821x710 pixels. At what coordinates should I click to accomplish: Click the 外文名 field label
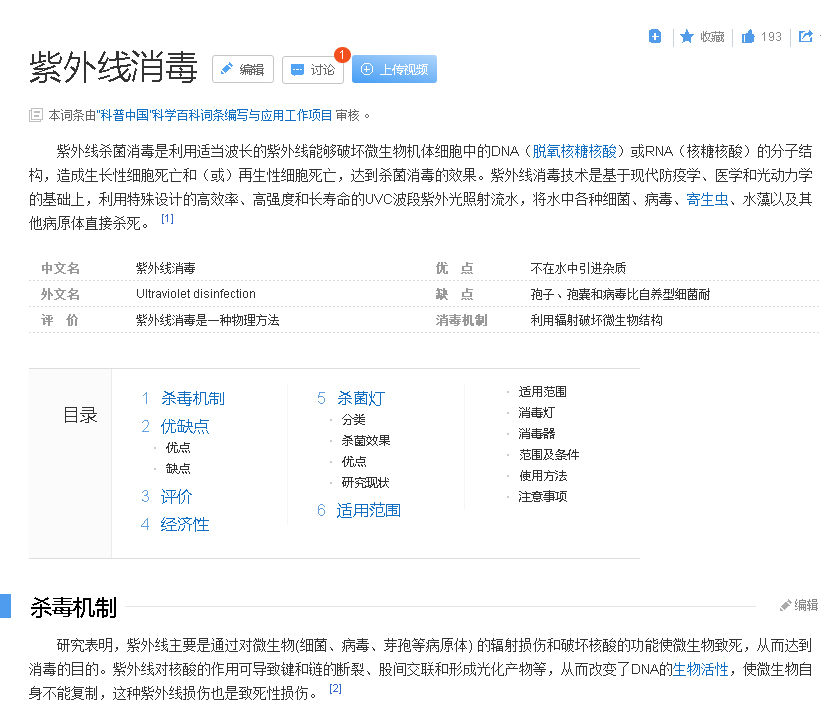tap(60, 294)
